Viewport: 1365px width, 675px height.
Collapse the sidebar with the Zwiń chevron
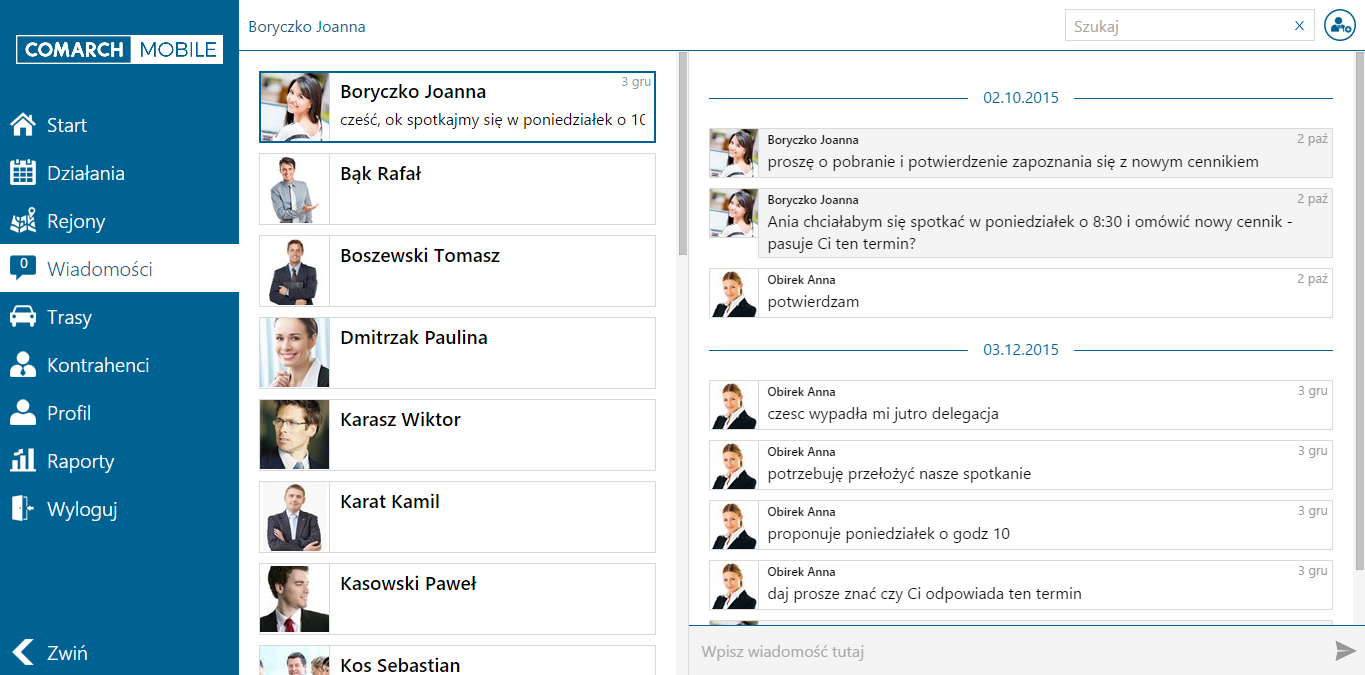click(x=22, y=653)
